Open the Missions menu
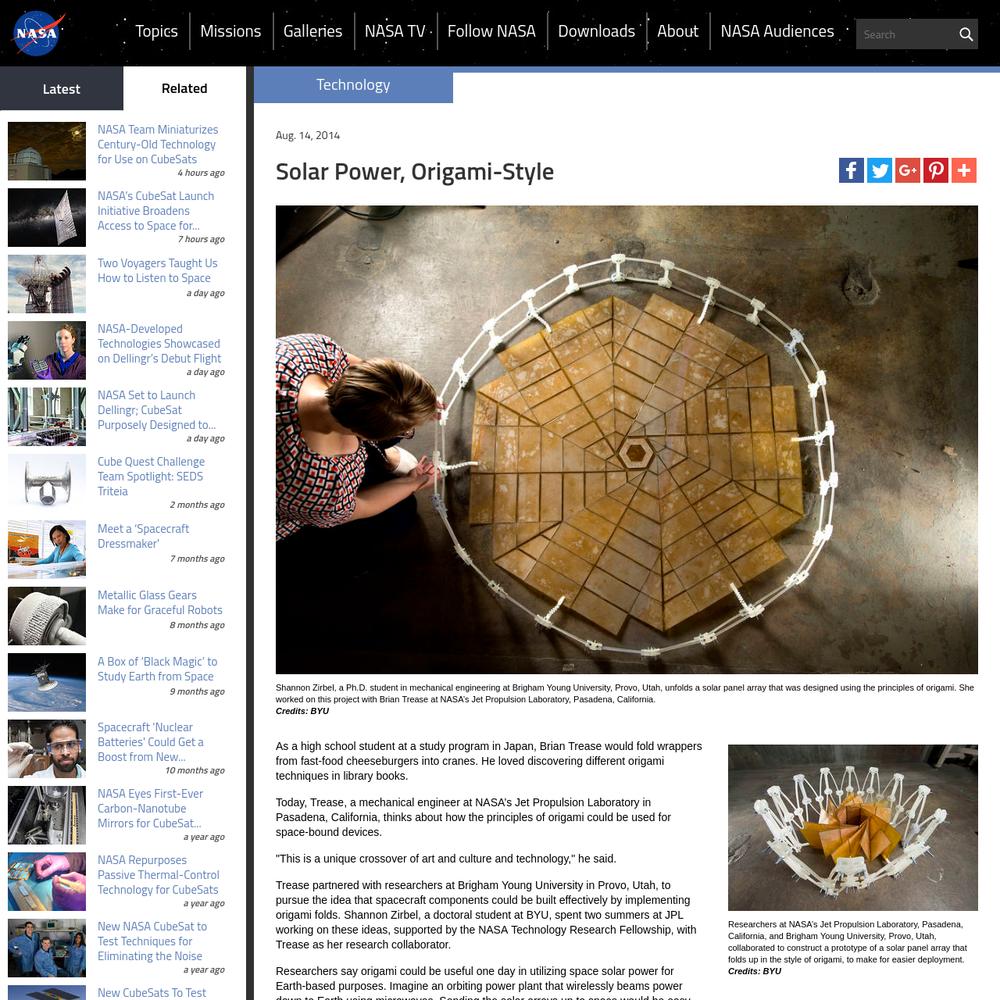Viewport: 1000px width, 1000px height. (230, 31)
